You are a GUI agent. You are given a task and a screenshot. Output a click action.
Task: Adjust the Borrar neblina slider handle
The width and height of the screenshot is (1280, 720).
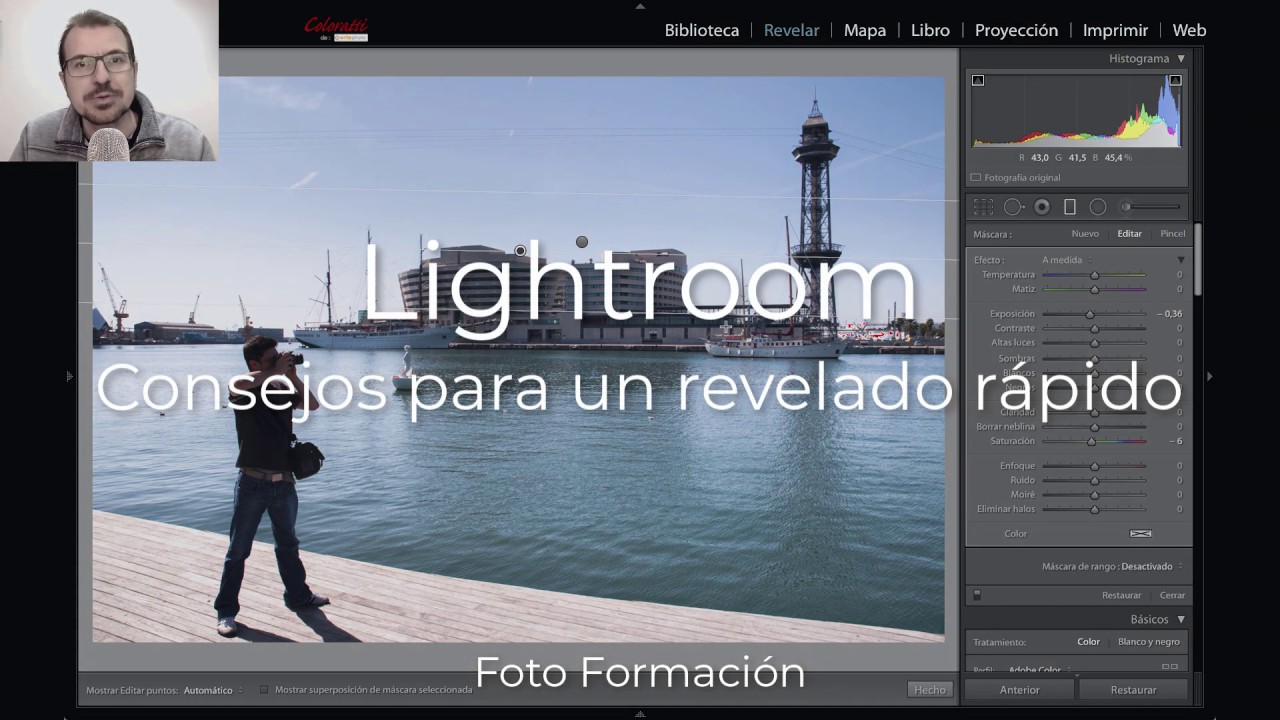[x=1094, y=427]
